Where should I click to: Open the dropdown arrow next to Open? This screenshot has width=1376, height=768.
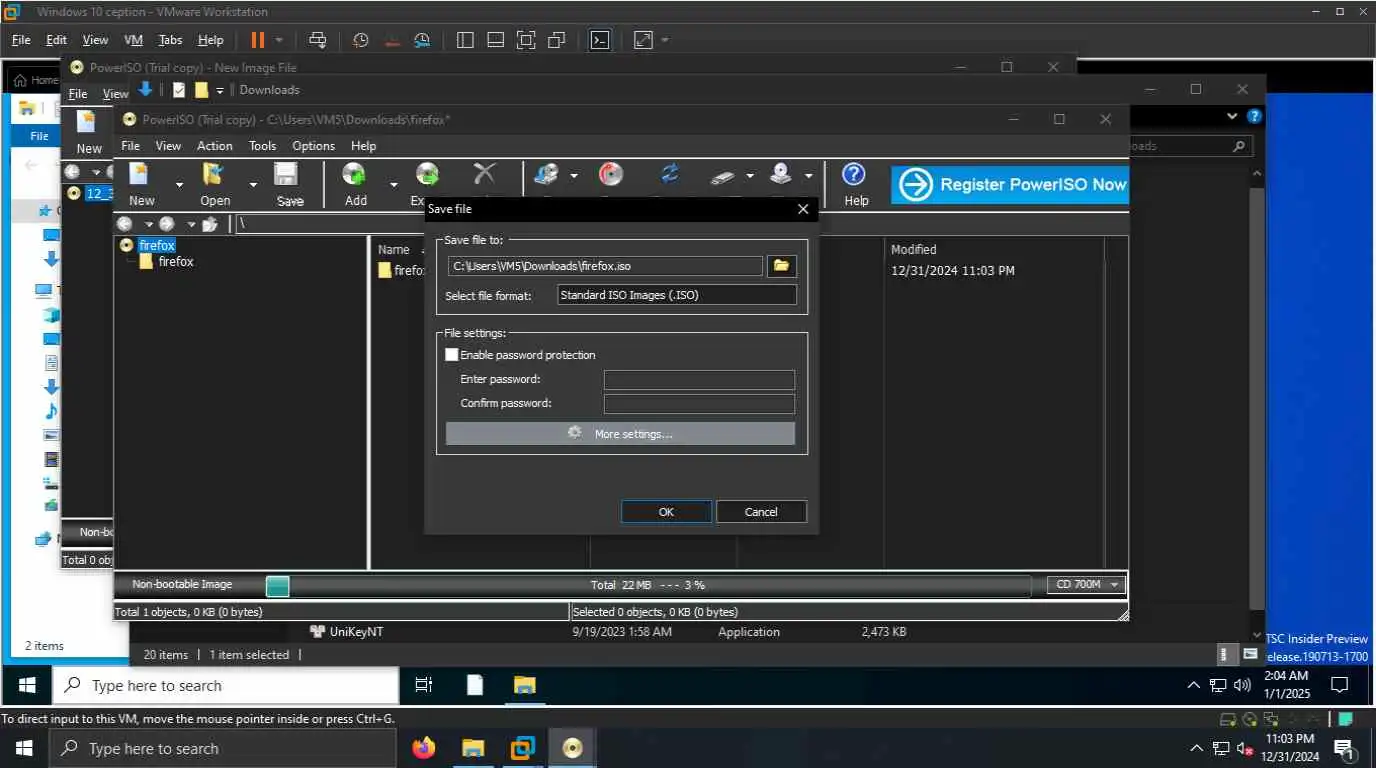pos(252,184)
